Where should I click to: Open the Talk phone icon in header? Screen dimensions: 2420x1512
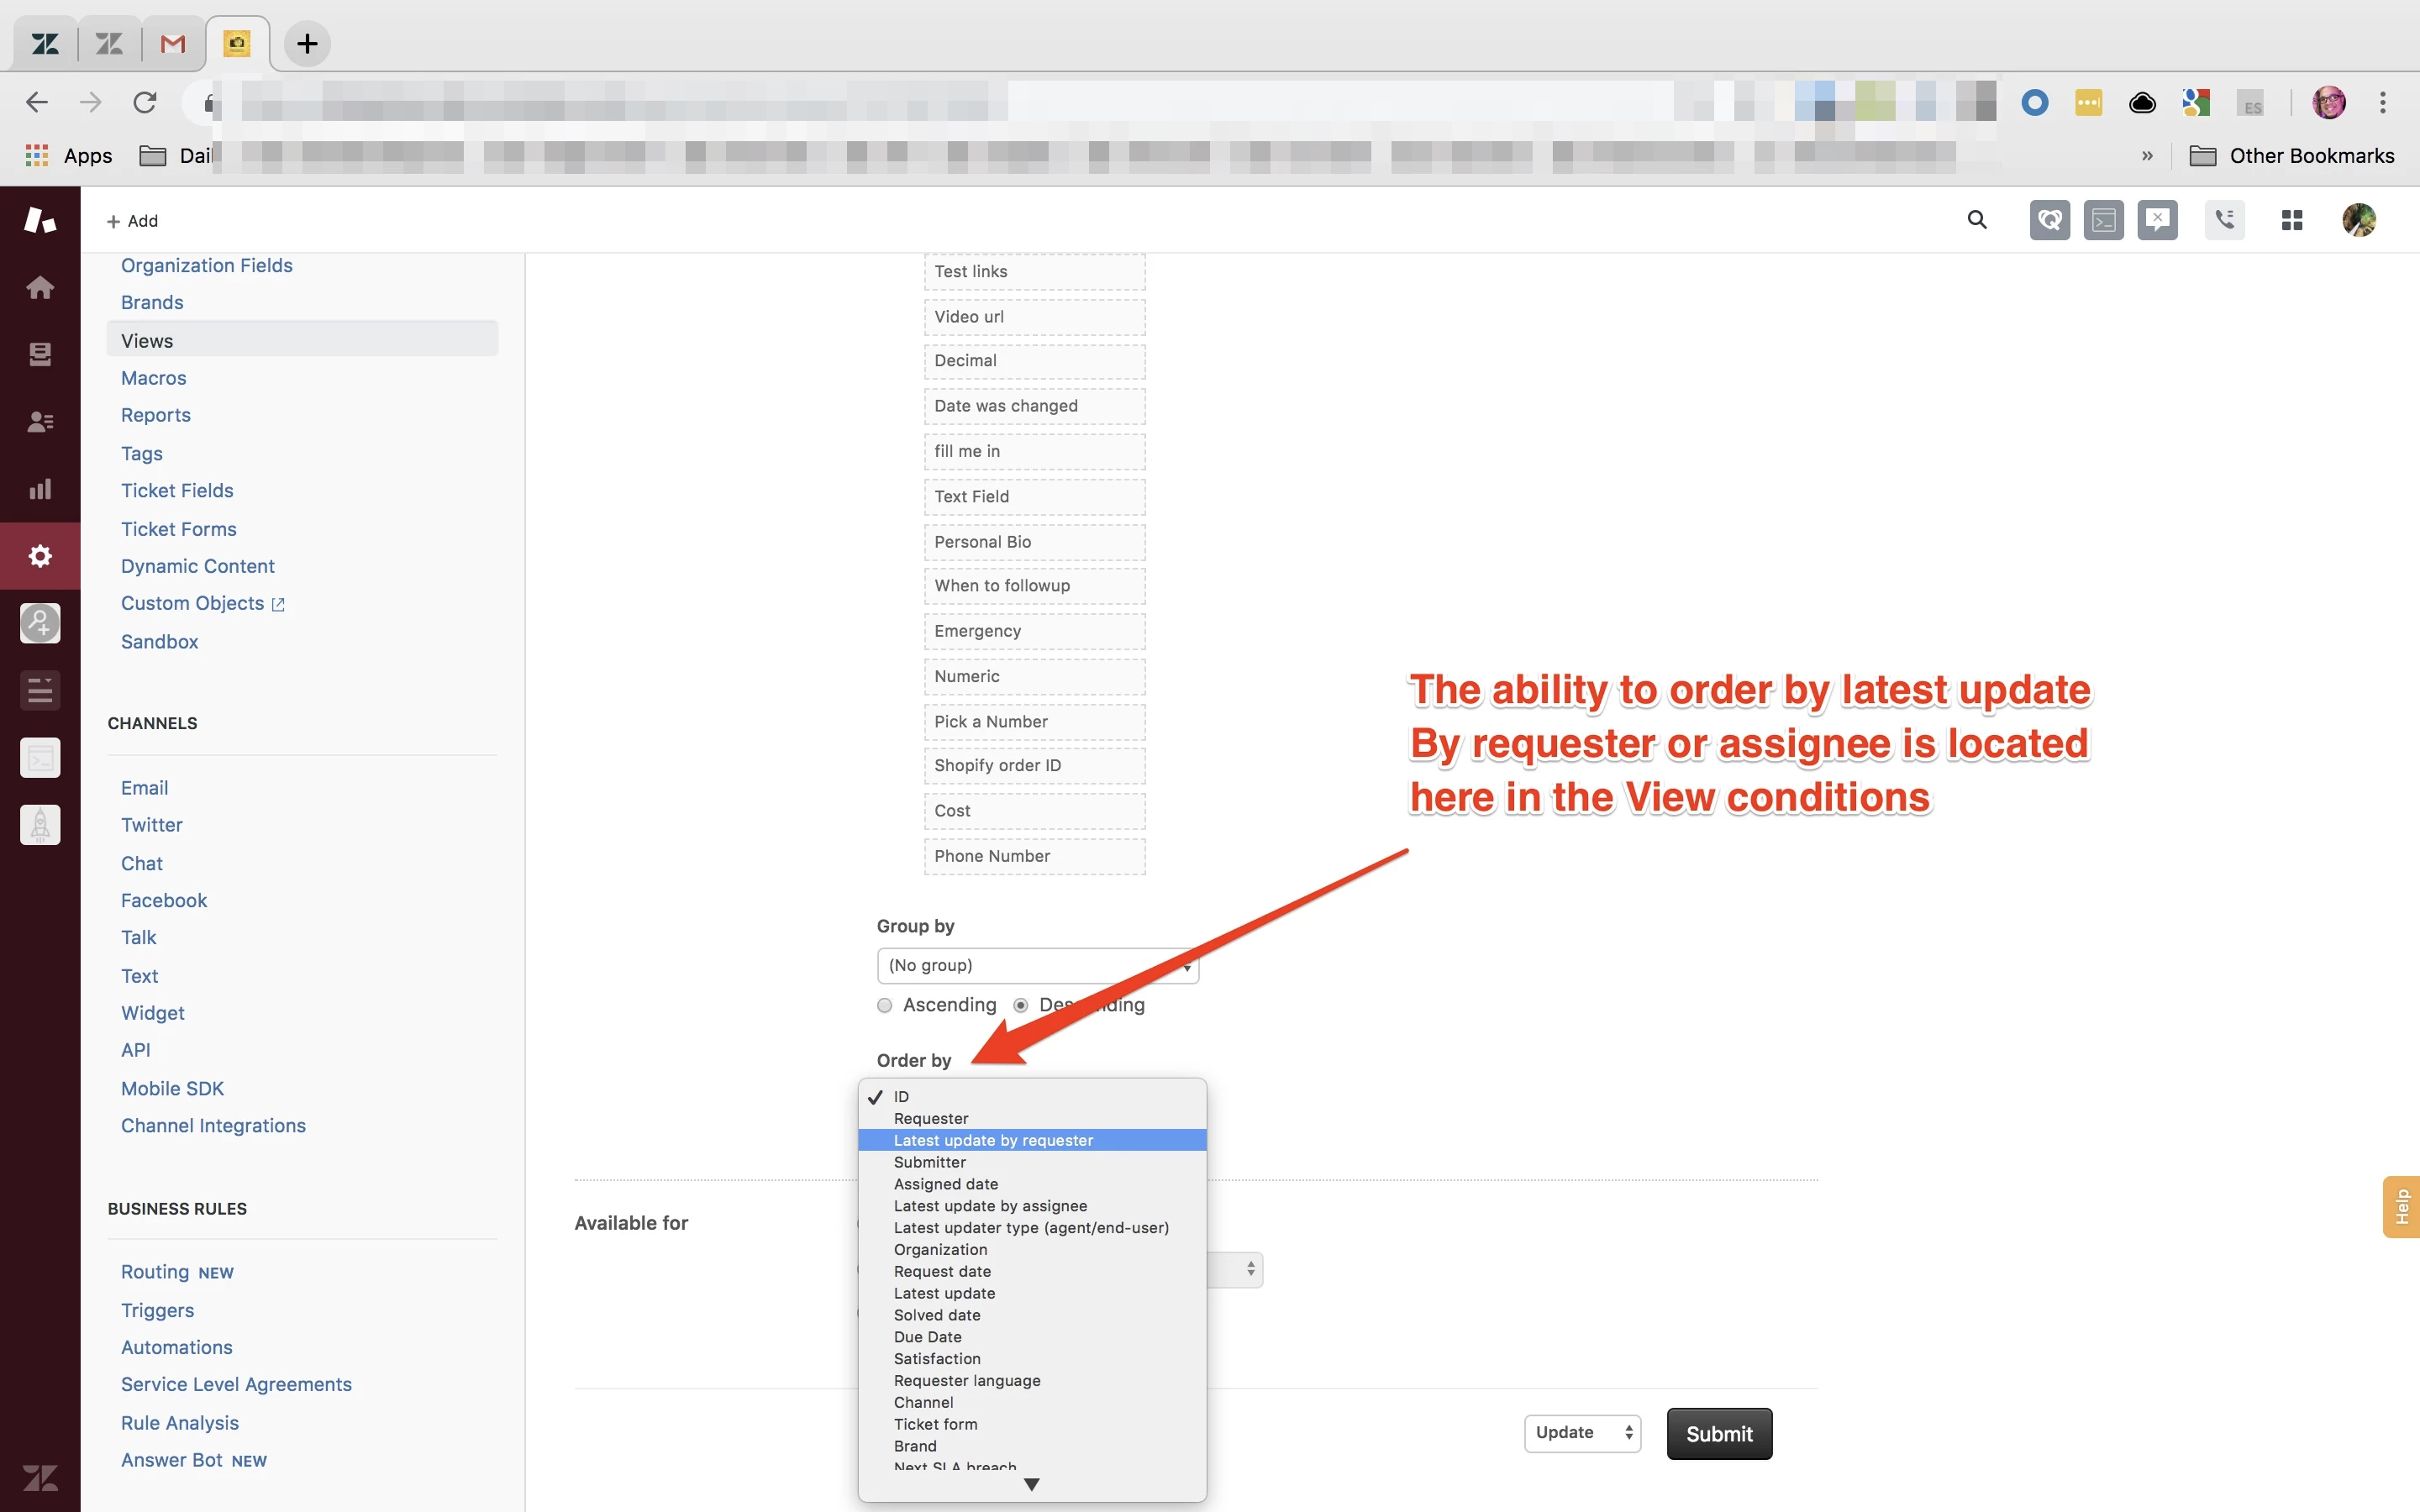[x=2224, y=220]
